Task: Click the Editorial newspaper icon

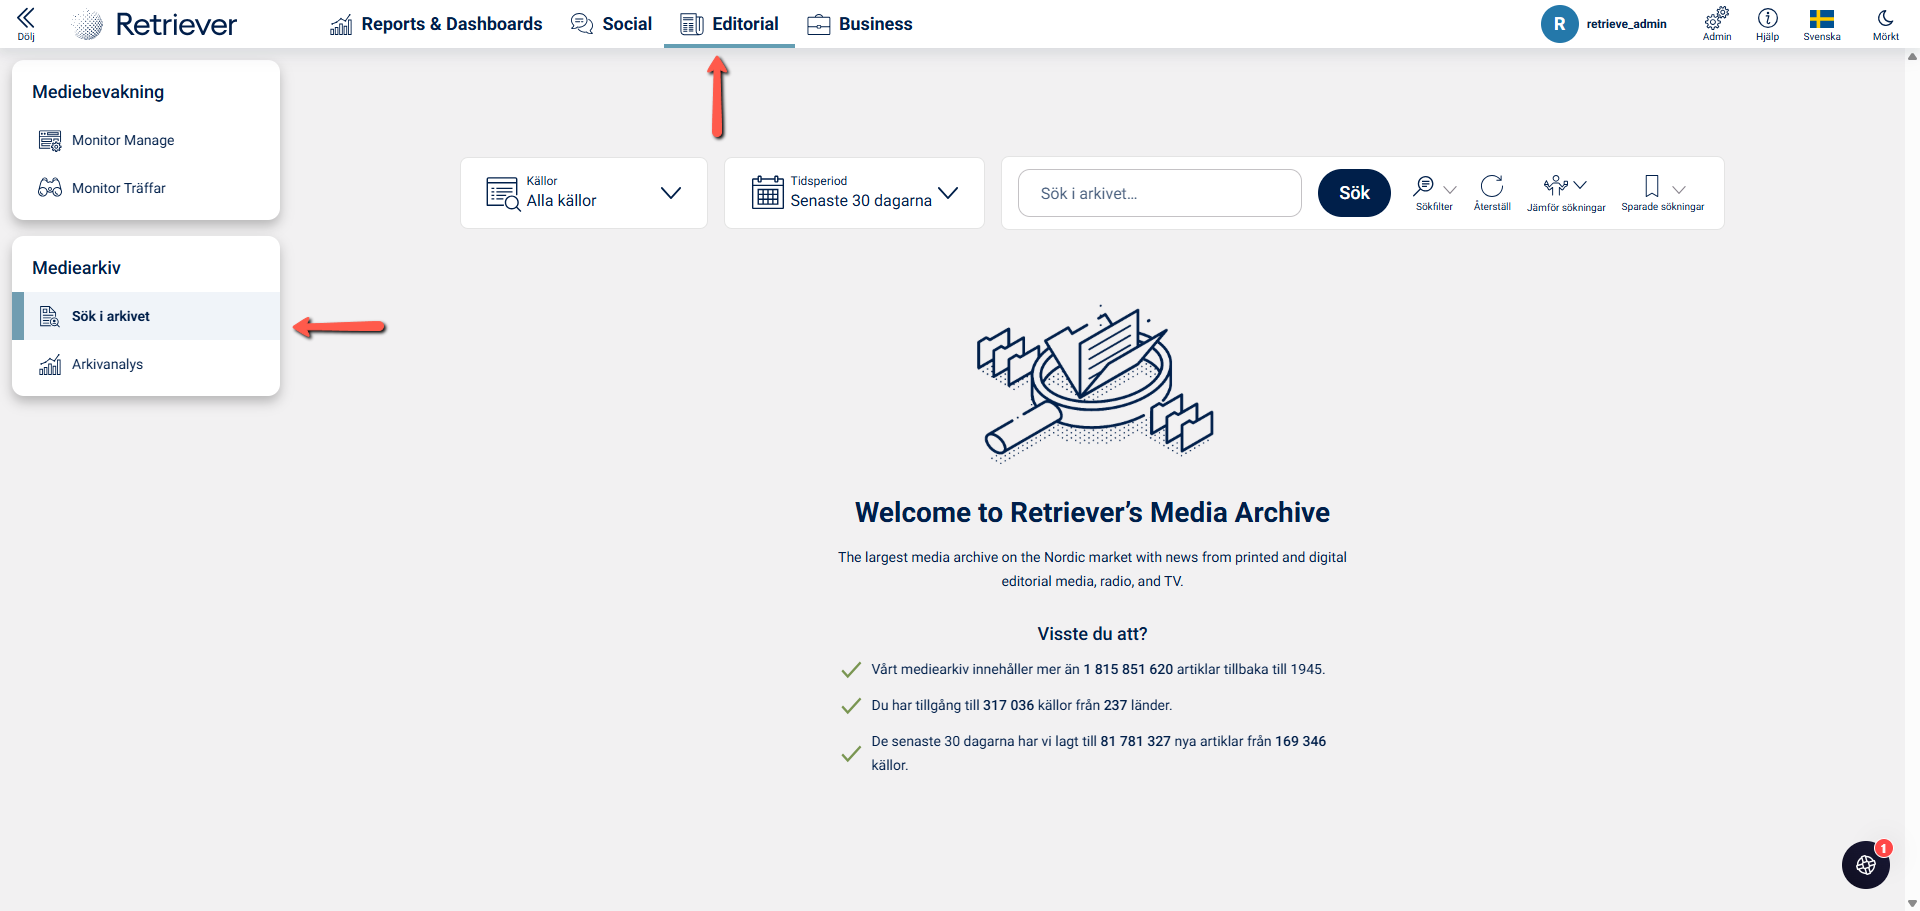Action: click(692, 24)
